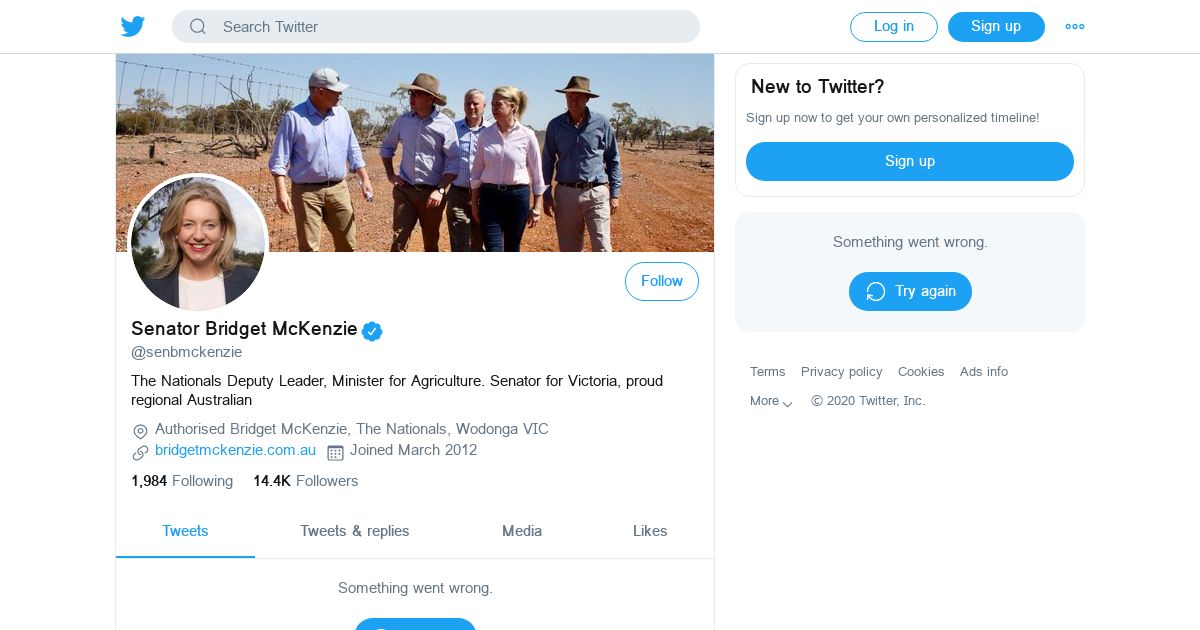This screenshot has width=1200, height=630.
Task: Select the Likes tab
Action: [650, 531]
